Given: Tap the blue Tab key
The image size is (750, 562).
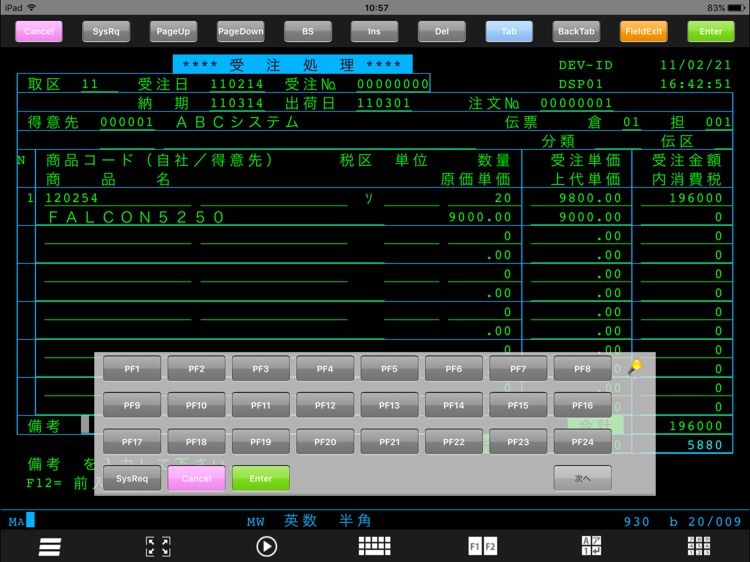Looking at the screenshot, I should tap(509, 32).
